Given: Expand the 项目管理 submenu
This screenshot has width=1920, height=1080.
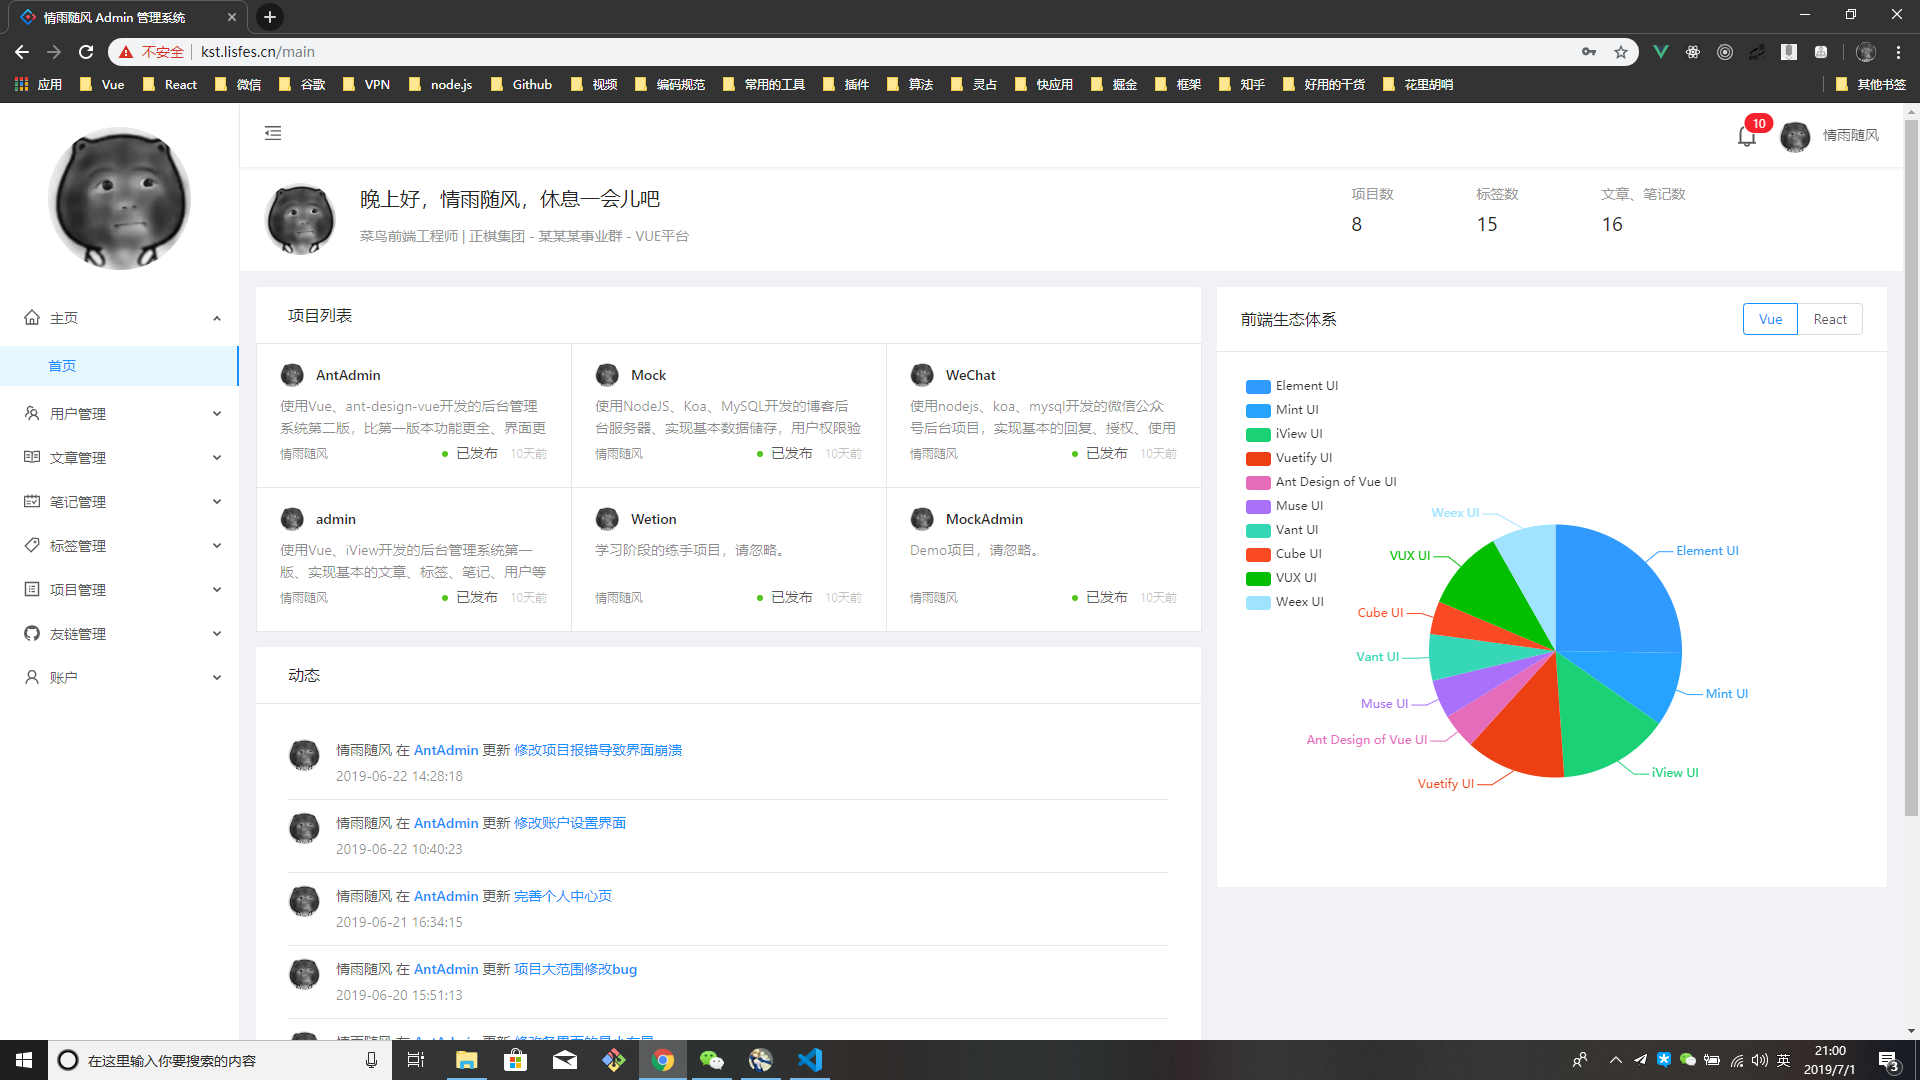Looking at the screenshot, I should coord(120,589).
